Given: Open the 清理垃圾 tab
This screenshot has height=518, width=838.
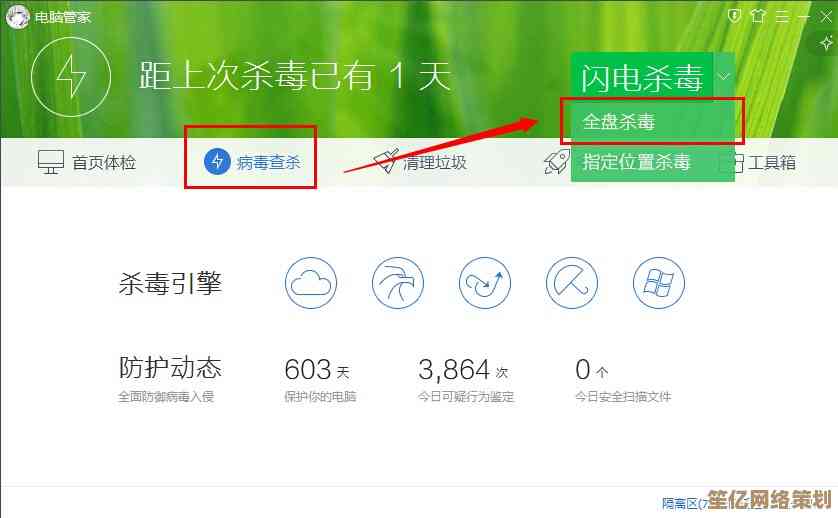Looking at the screenshot, I should pyautogui.click(x=420, y=162).
